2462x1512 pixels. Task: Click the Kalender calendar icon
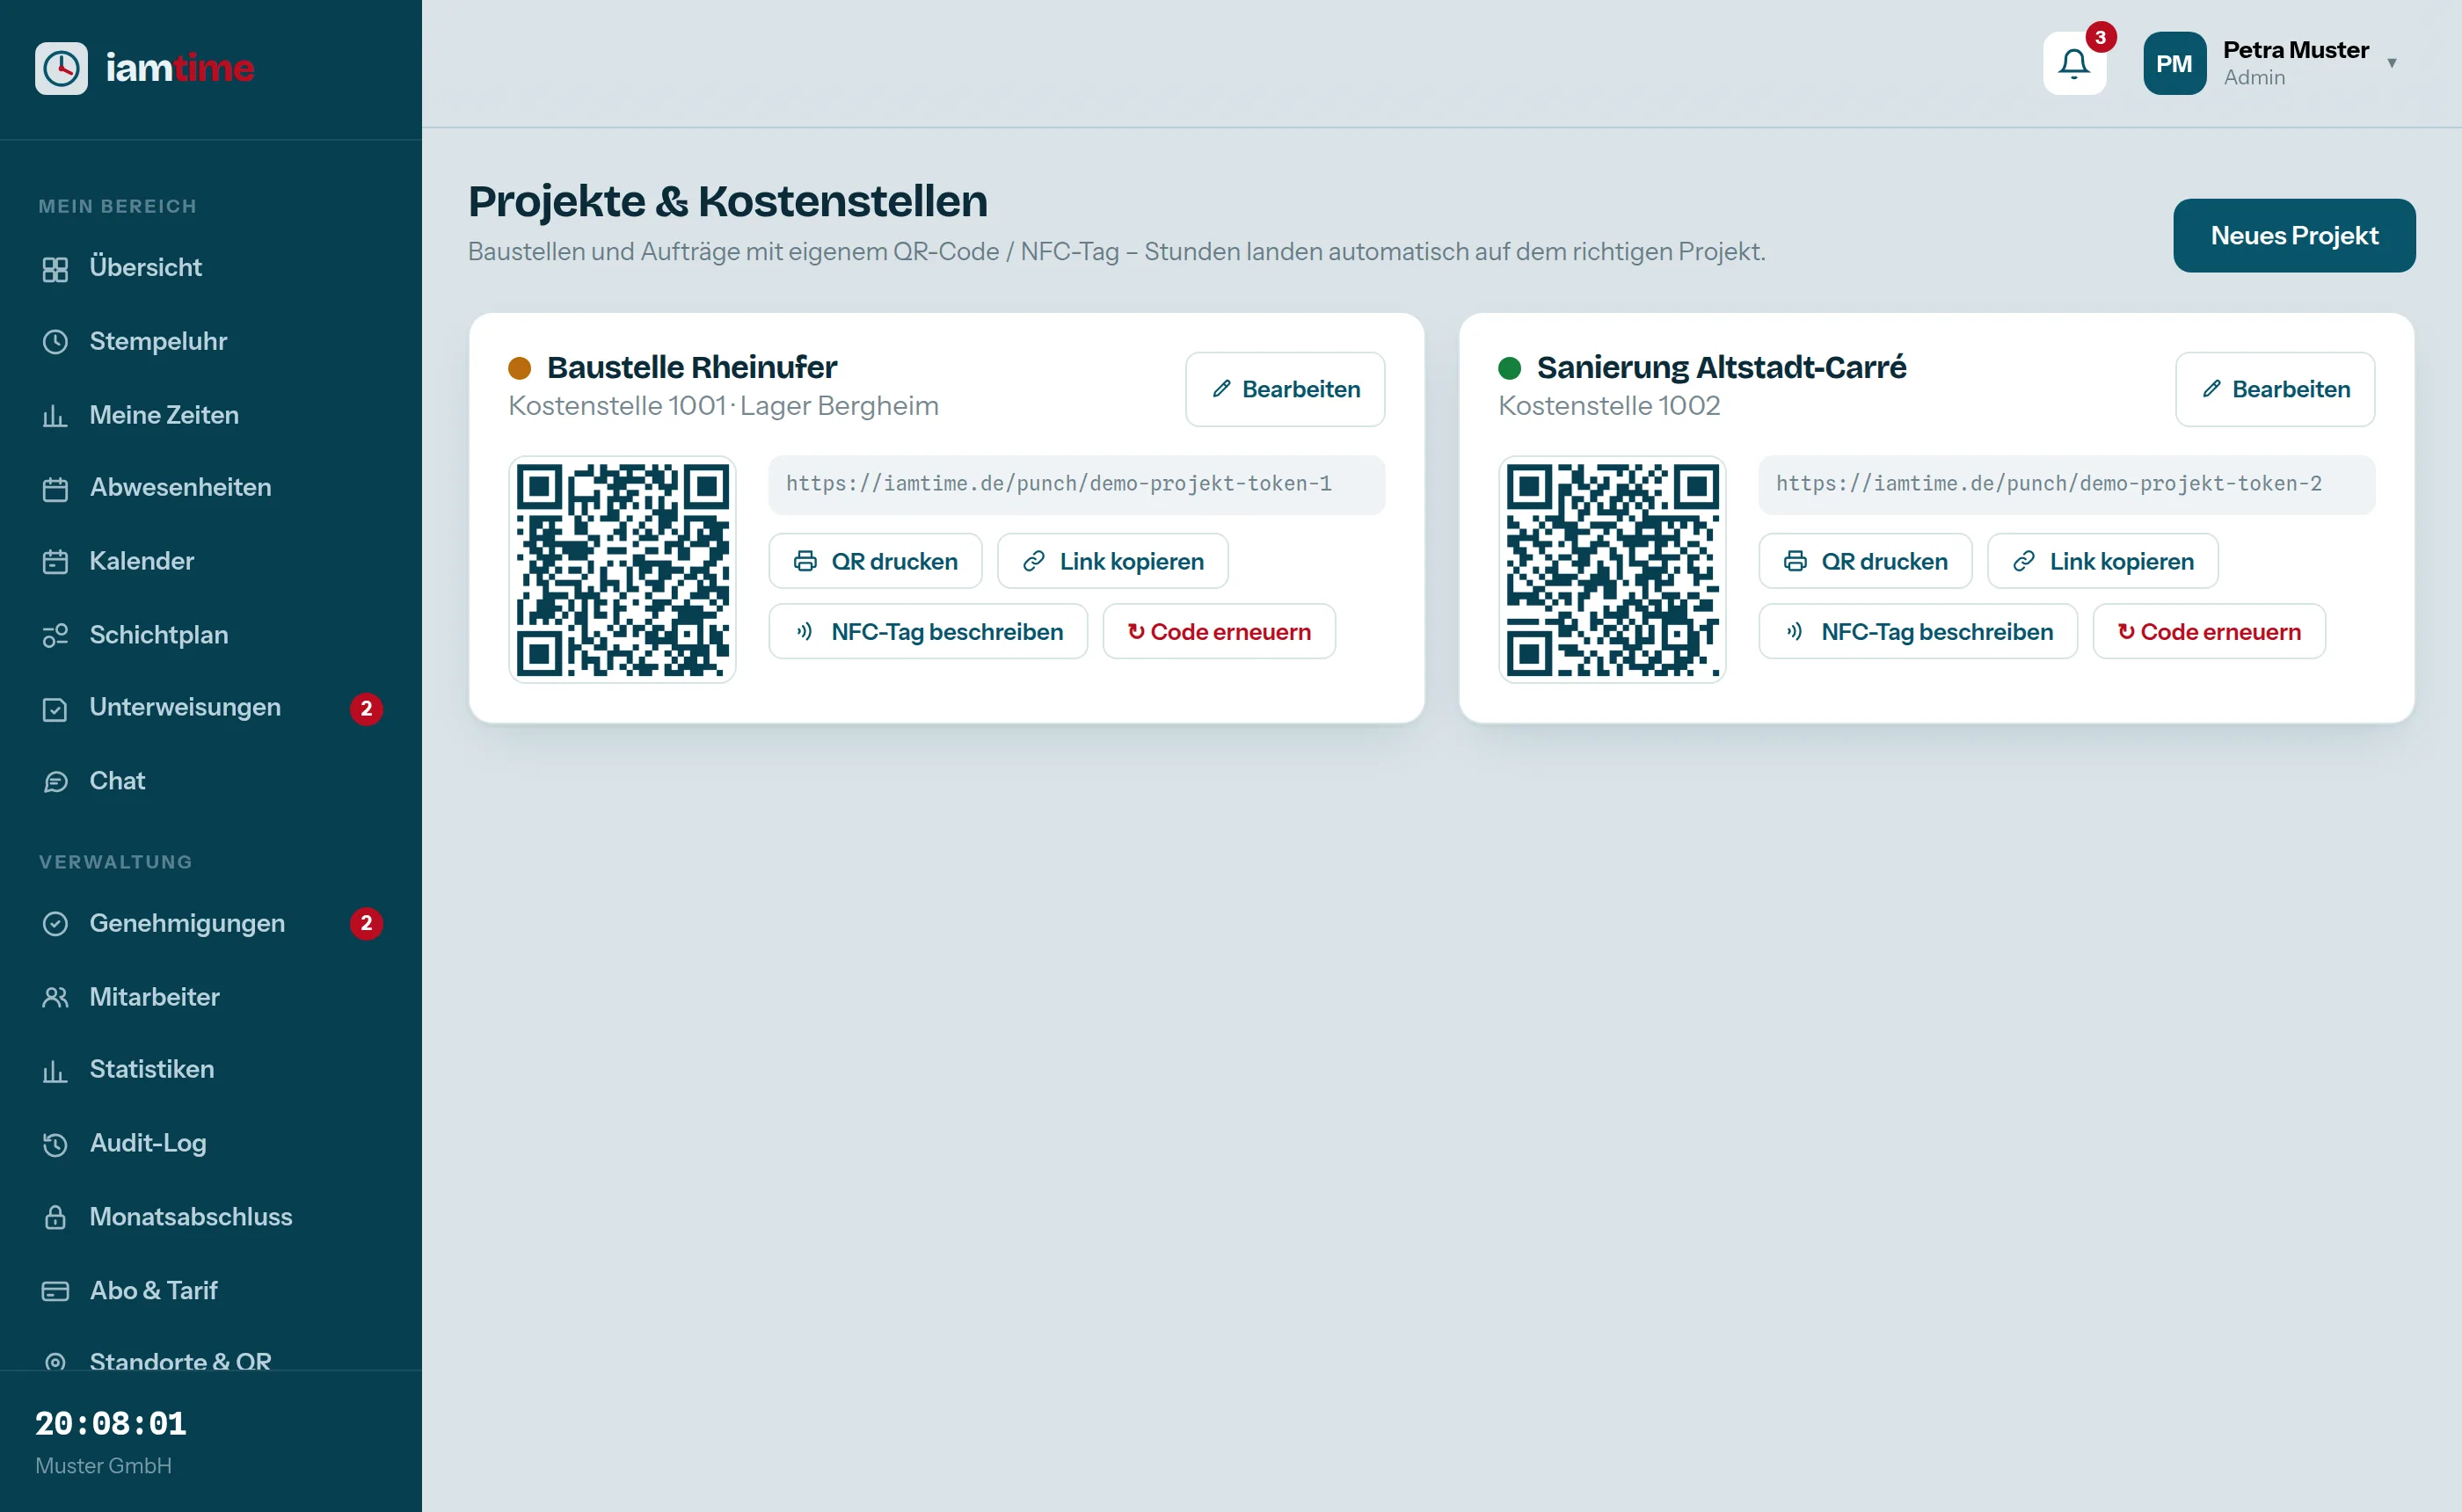pos(55,562)
